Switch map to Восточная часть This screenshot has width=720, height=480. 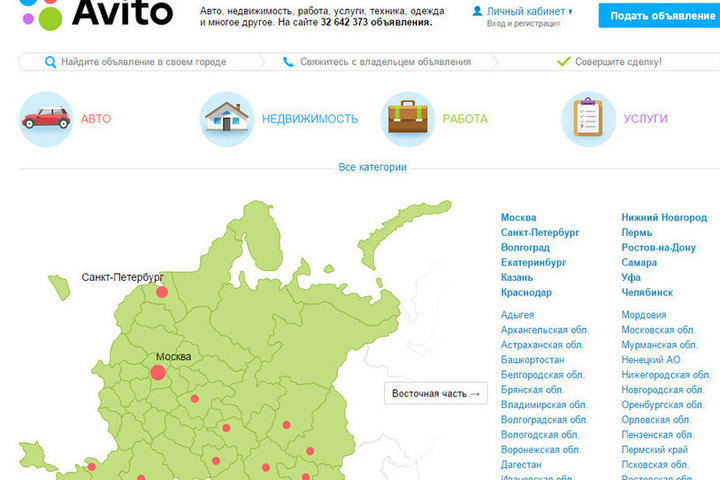[x=436, y=394]
